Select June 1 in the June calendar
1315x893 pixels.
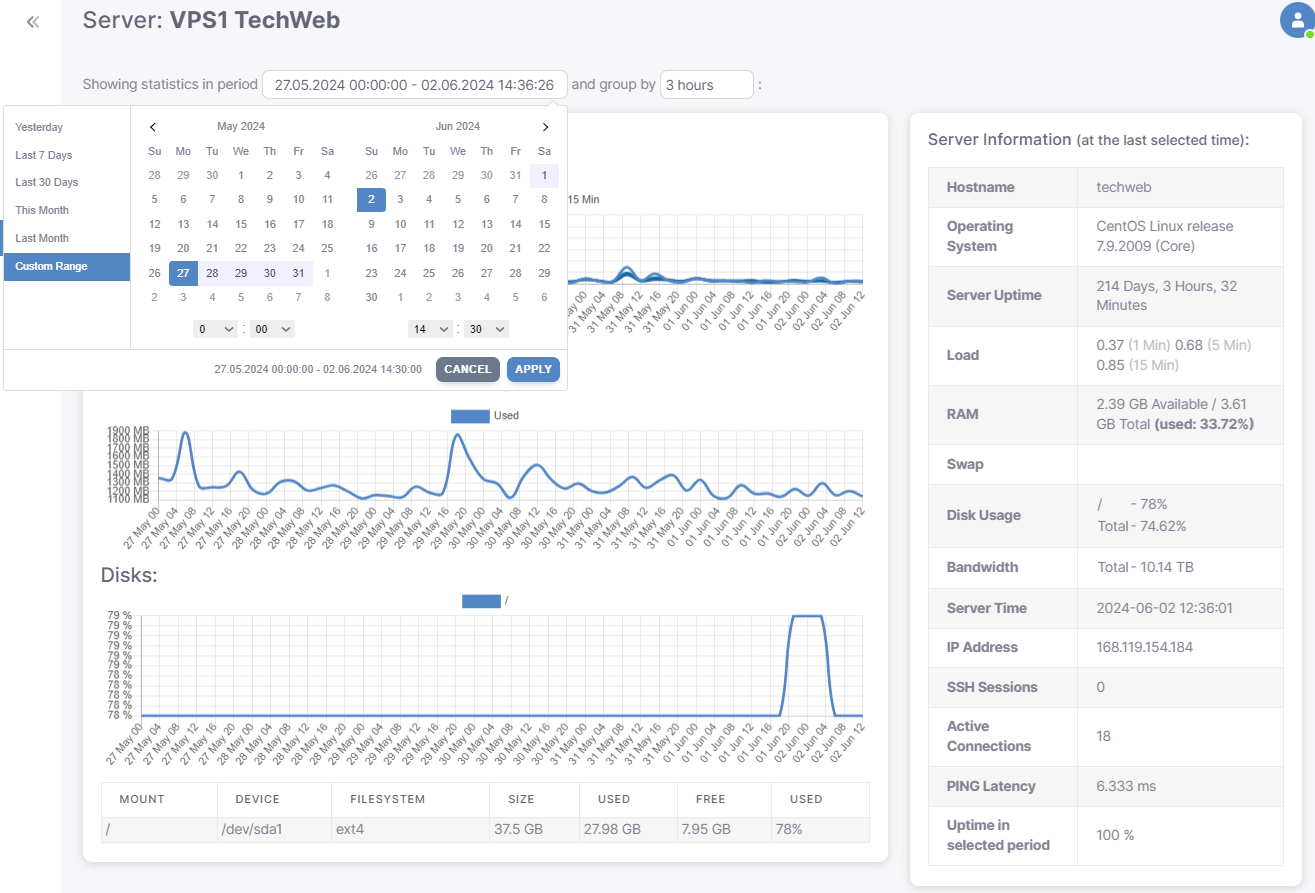pos(544,175)
